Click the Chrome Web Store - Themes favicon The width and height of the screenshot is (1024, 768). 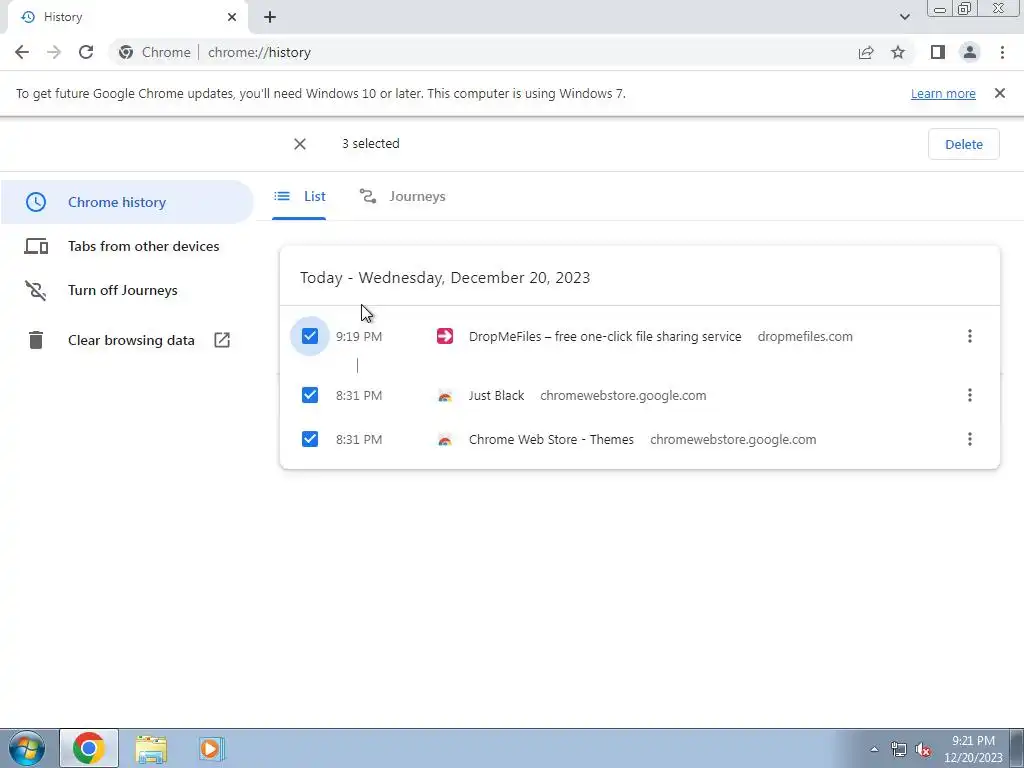(x=445, y=440)
